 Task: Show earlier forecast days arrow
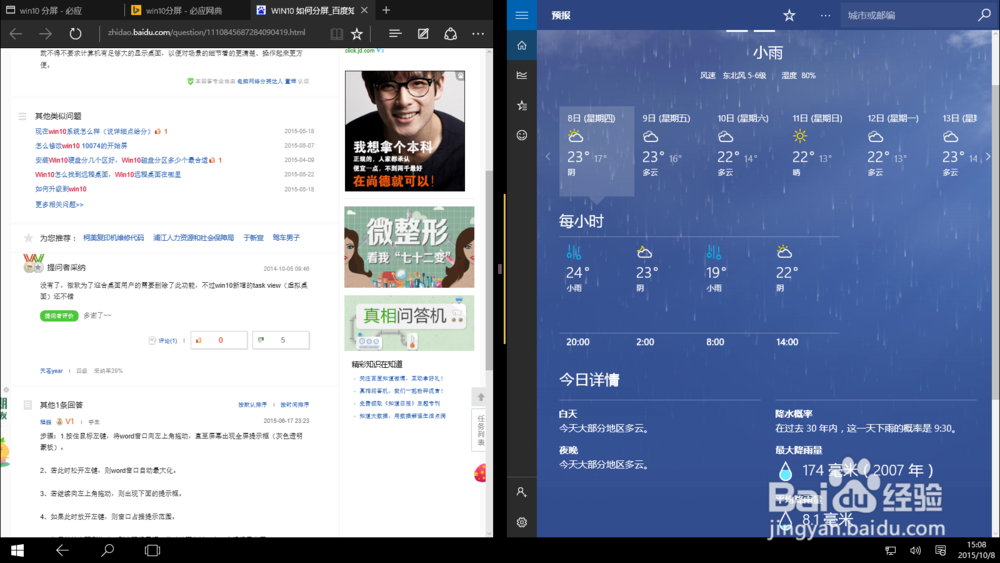548,156
